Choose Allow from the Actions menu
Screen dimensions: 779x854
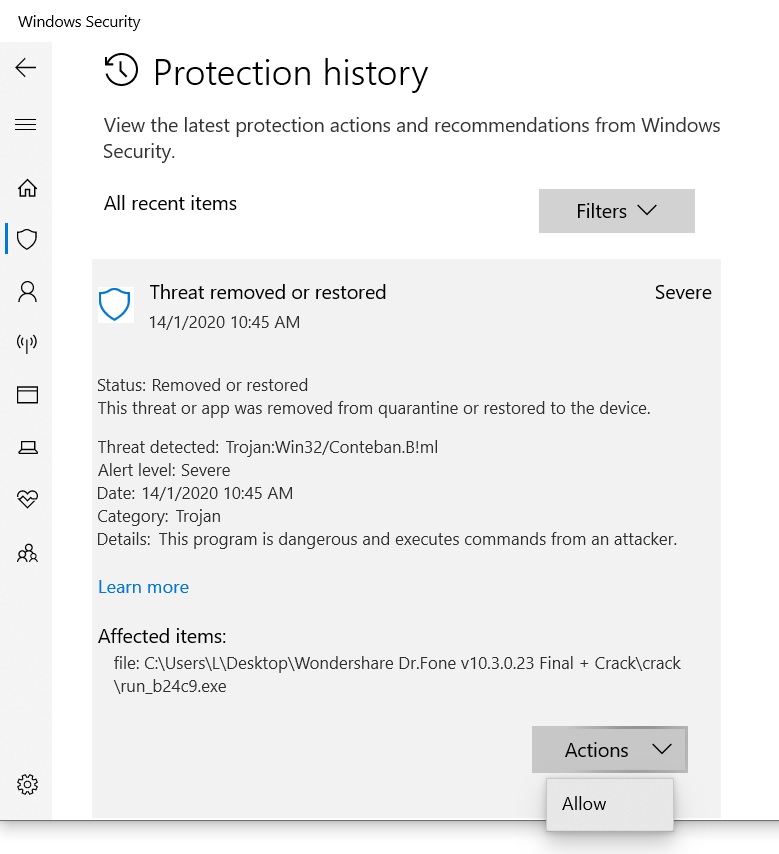click(610, 804)
